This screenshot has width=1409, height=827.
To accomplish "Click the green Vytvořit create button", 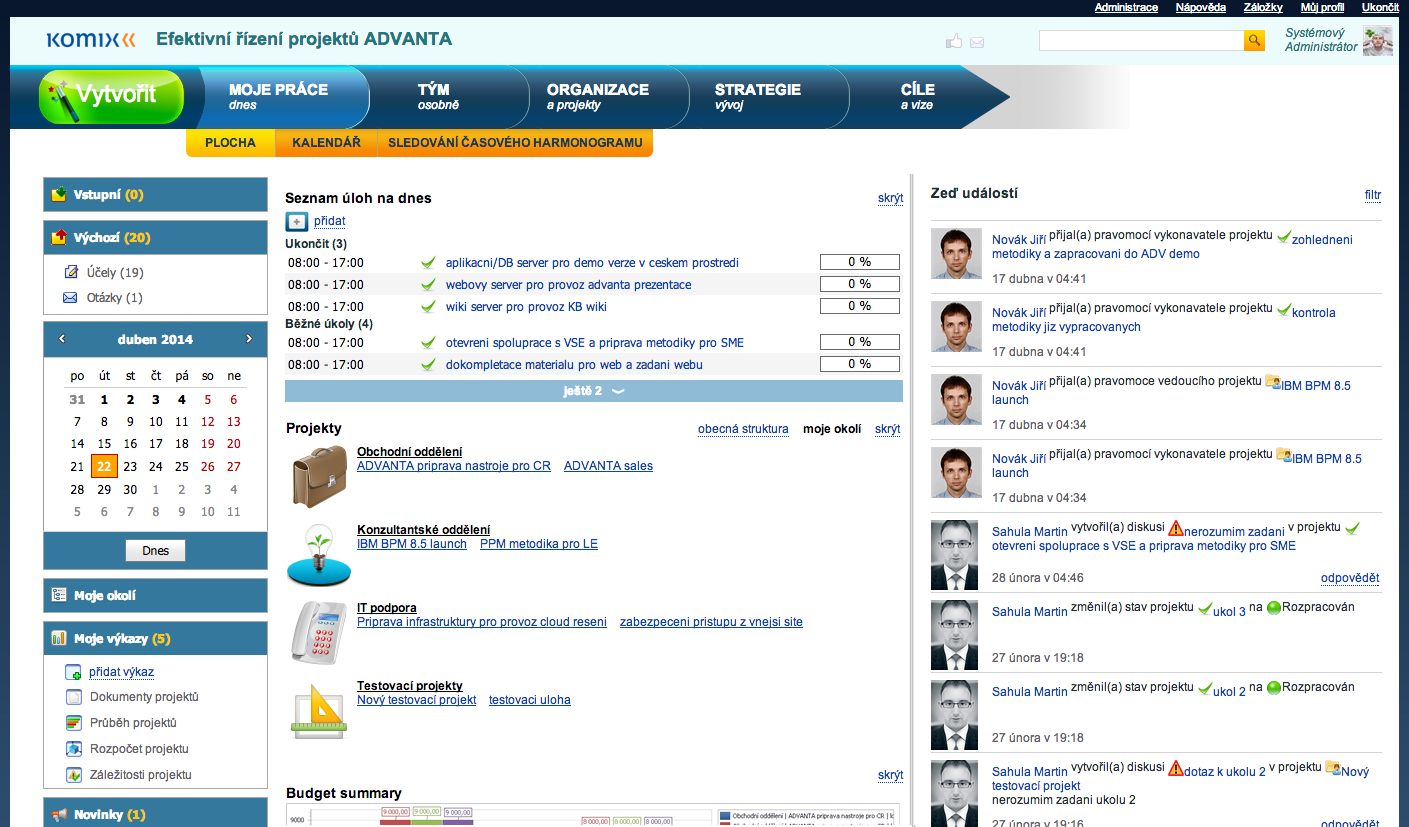I will click(x=112, y=96).
